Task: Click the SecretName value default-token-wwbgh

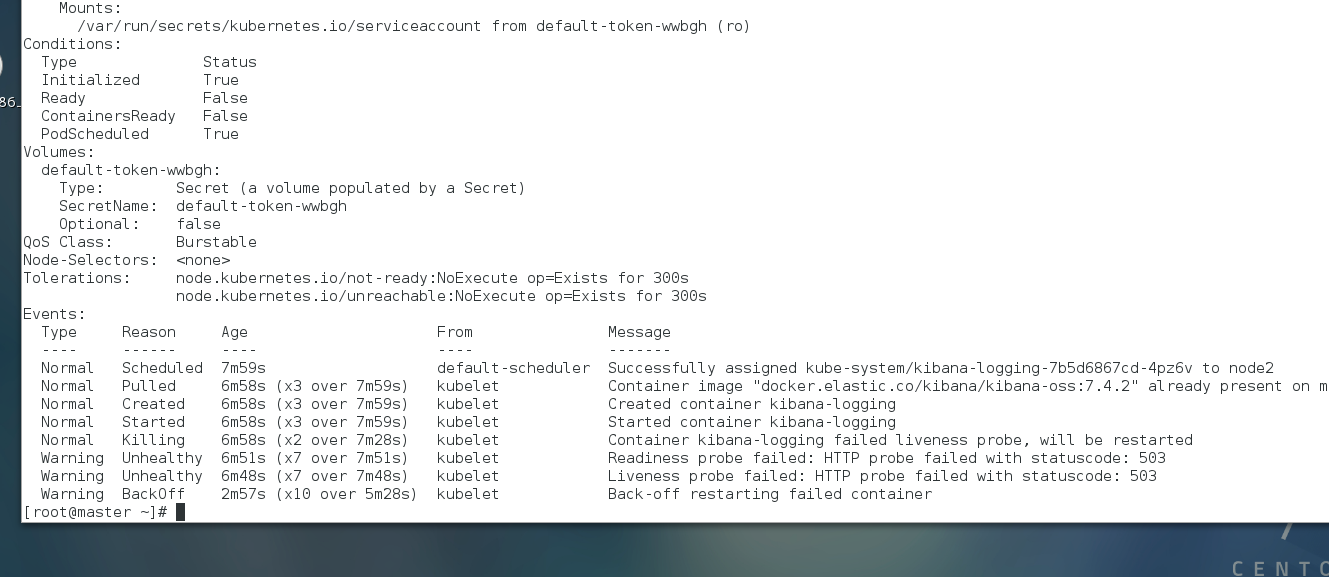Action: coord(261,206)
